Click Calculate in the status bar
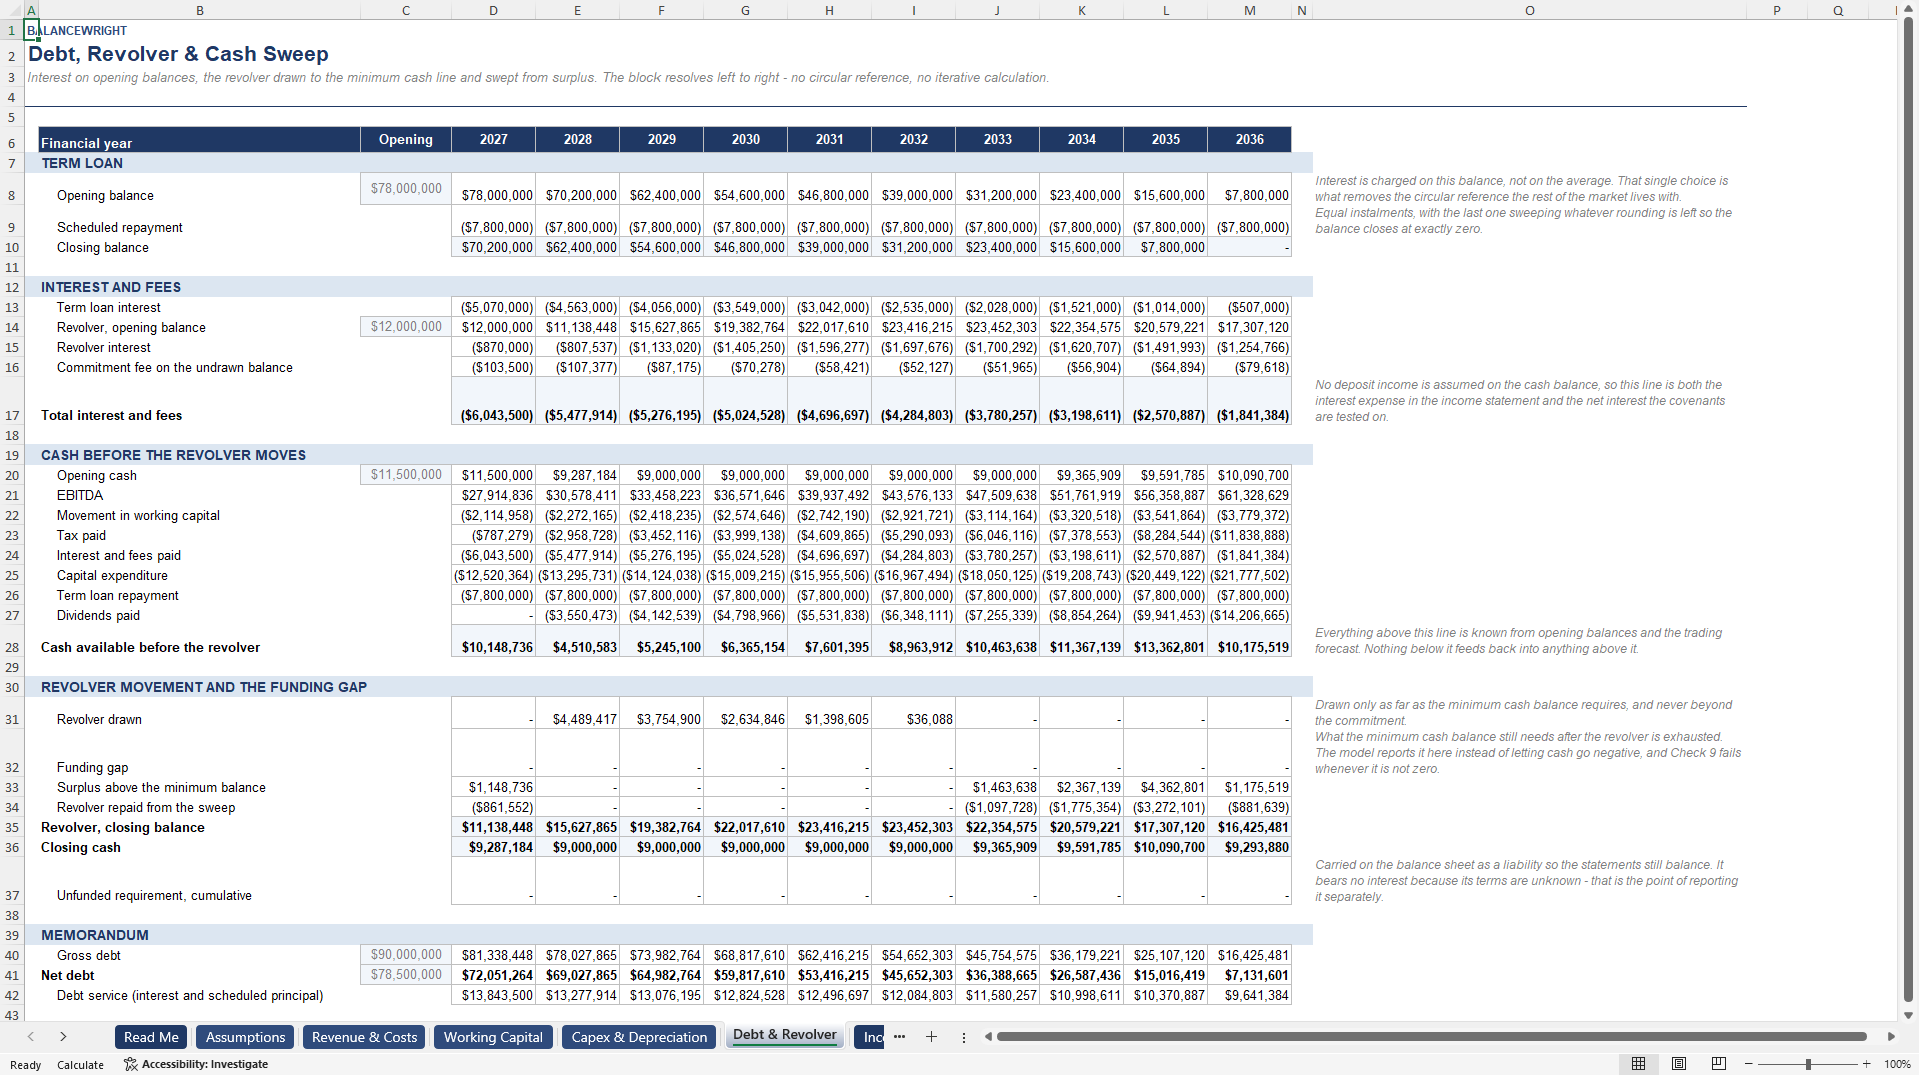1919x1075 pixels. [80, 1065]
